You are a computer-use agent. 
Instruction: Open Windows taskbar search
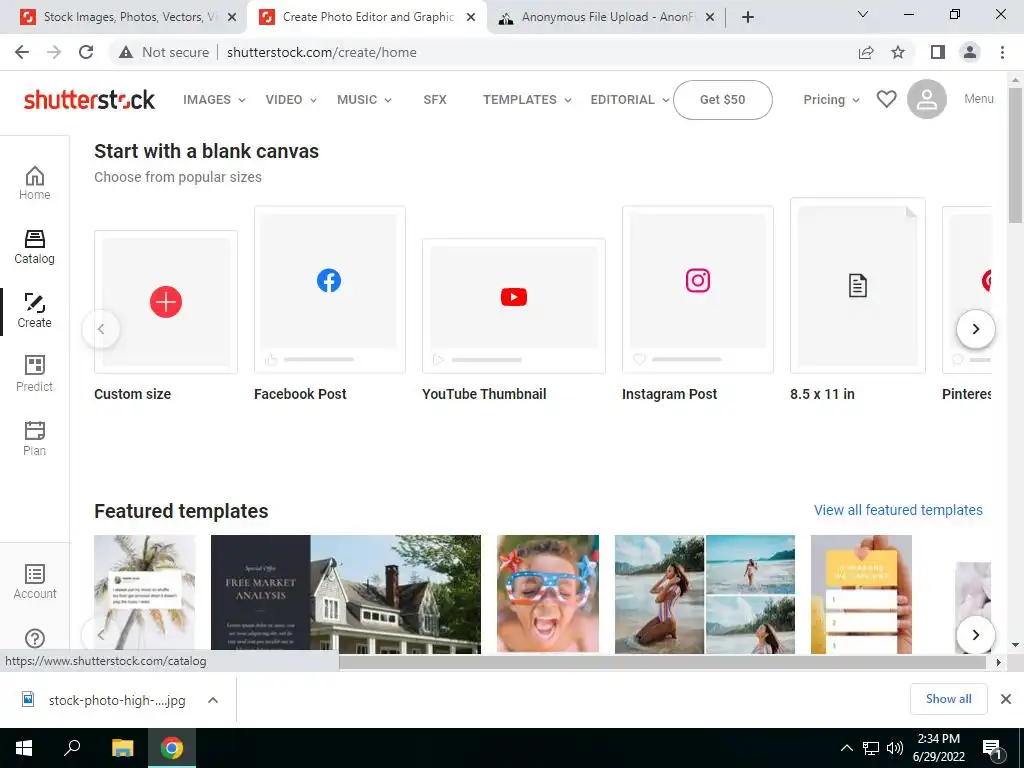(x=72, y=748)
